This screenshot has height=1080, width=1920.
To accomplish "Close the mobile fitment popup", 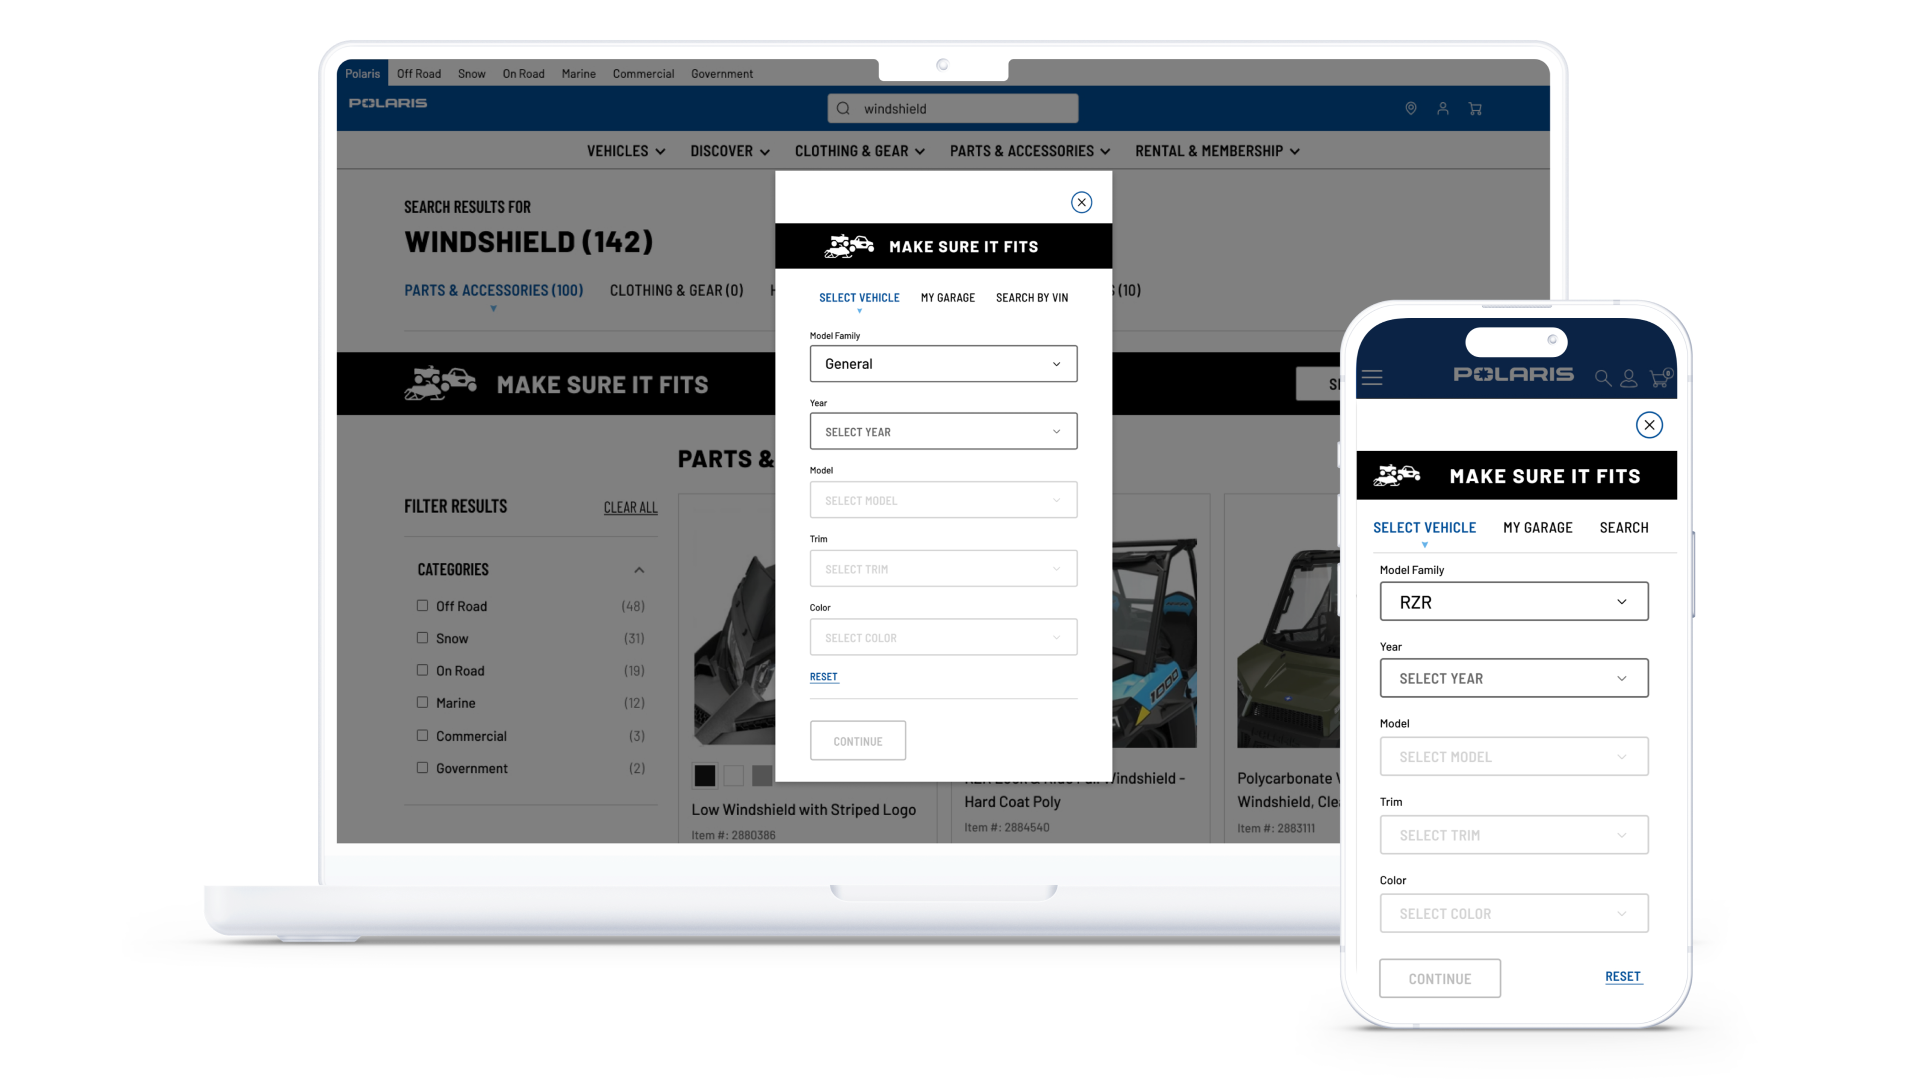I will click(1649, 425).
